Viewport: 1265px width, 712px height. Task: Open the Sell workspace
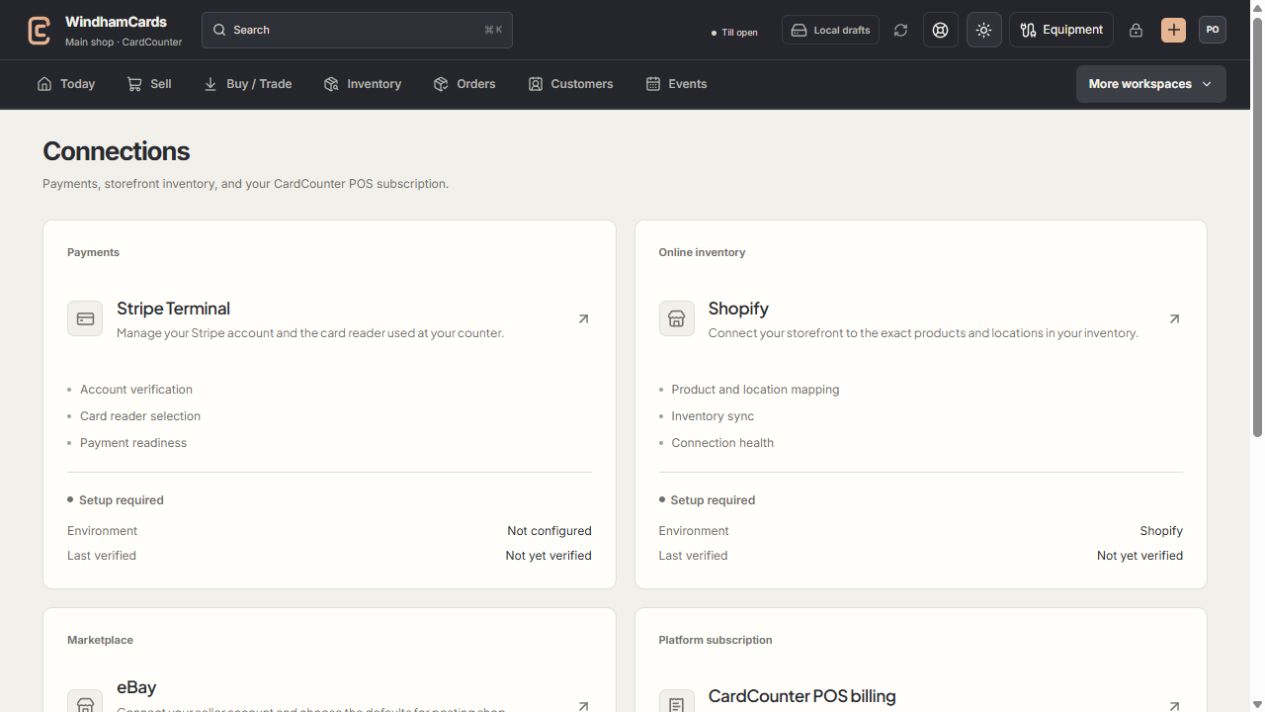tap(149, 84)
